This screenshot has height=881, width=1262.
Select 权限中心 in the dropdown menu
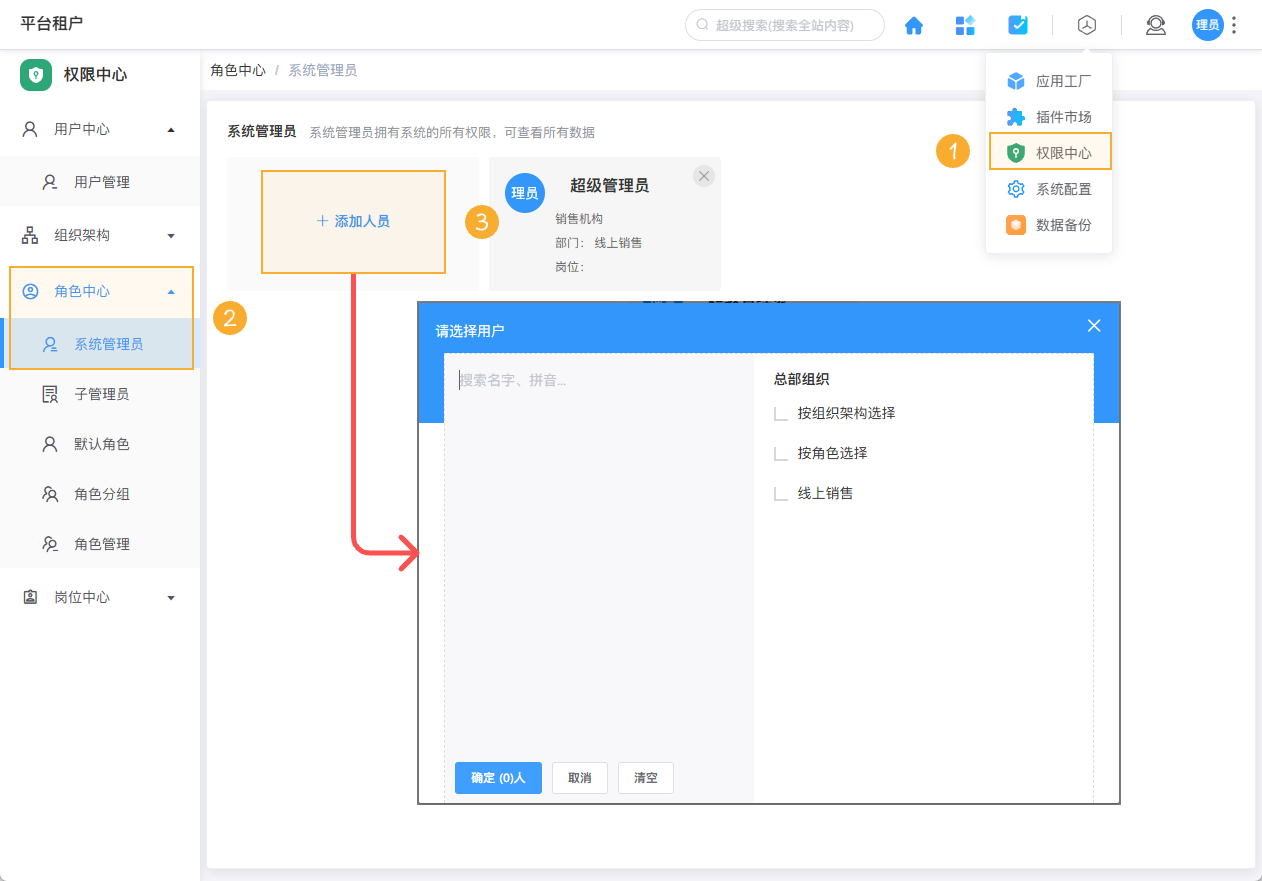(x=1048, y=152)
